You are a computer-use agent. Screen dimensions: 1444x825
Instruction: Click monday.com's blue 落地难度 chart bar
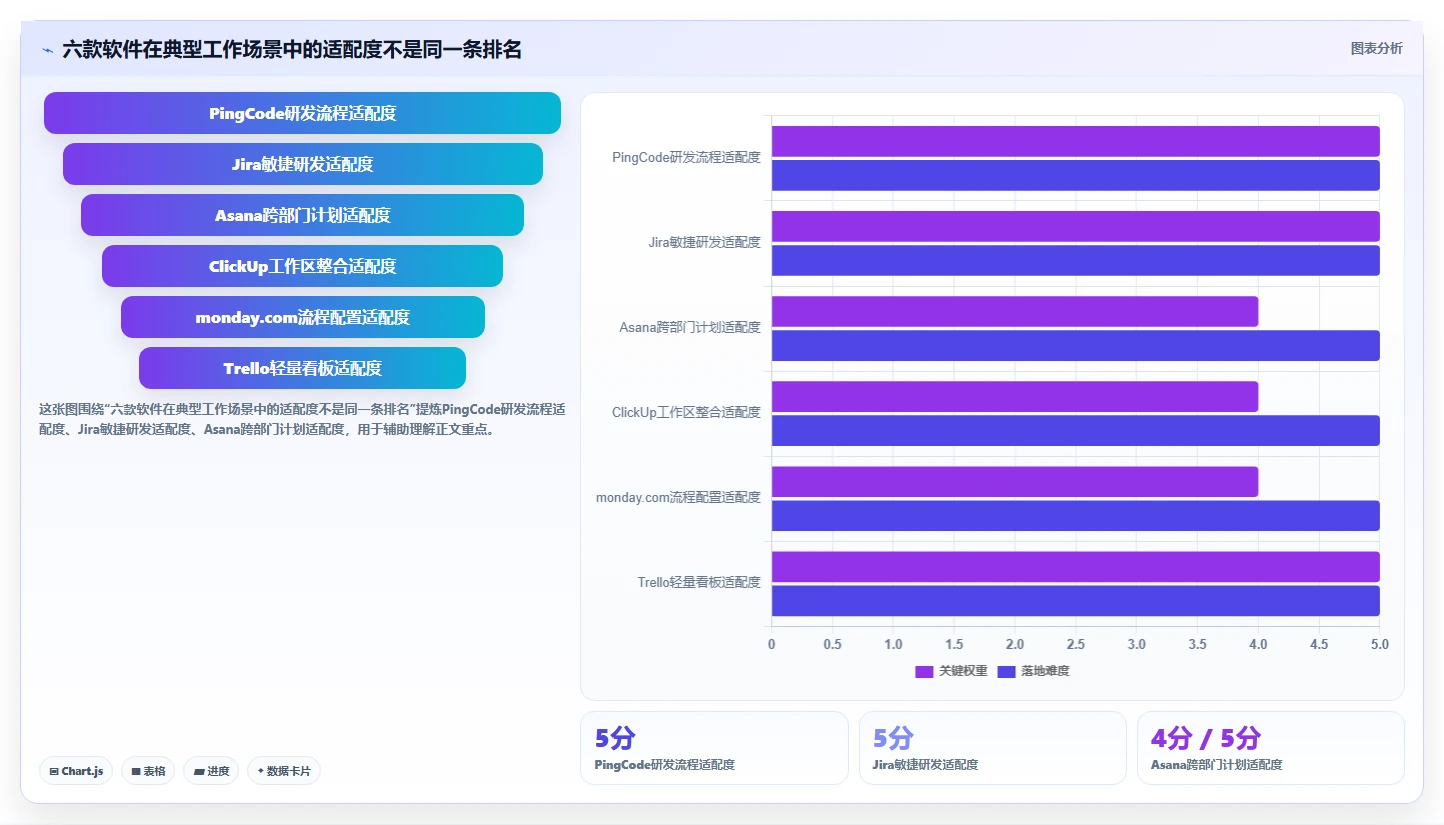pos(1075,515)
